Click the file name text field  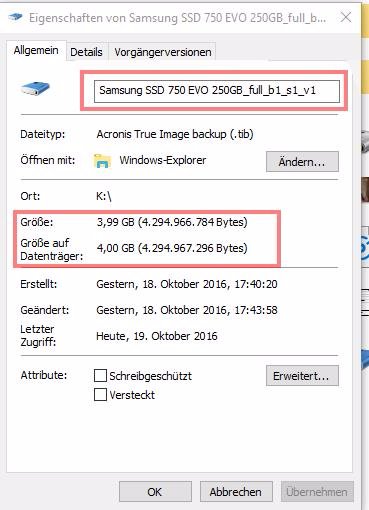pos(217,91)
